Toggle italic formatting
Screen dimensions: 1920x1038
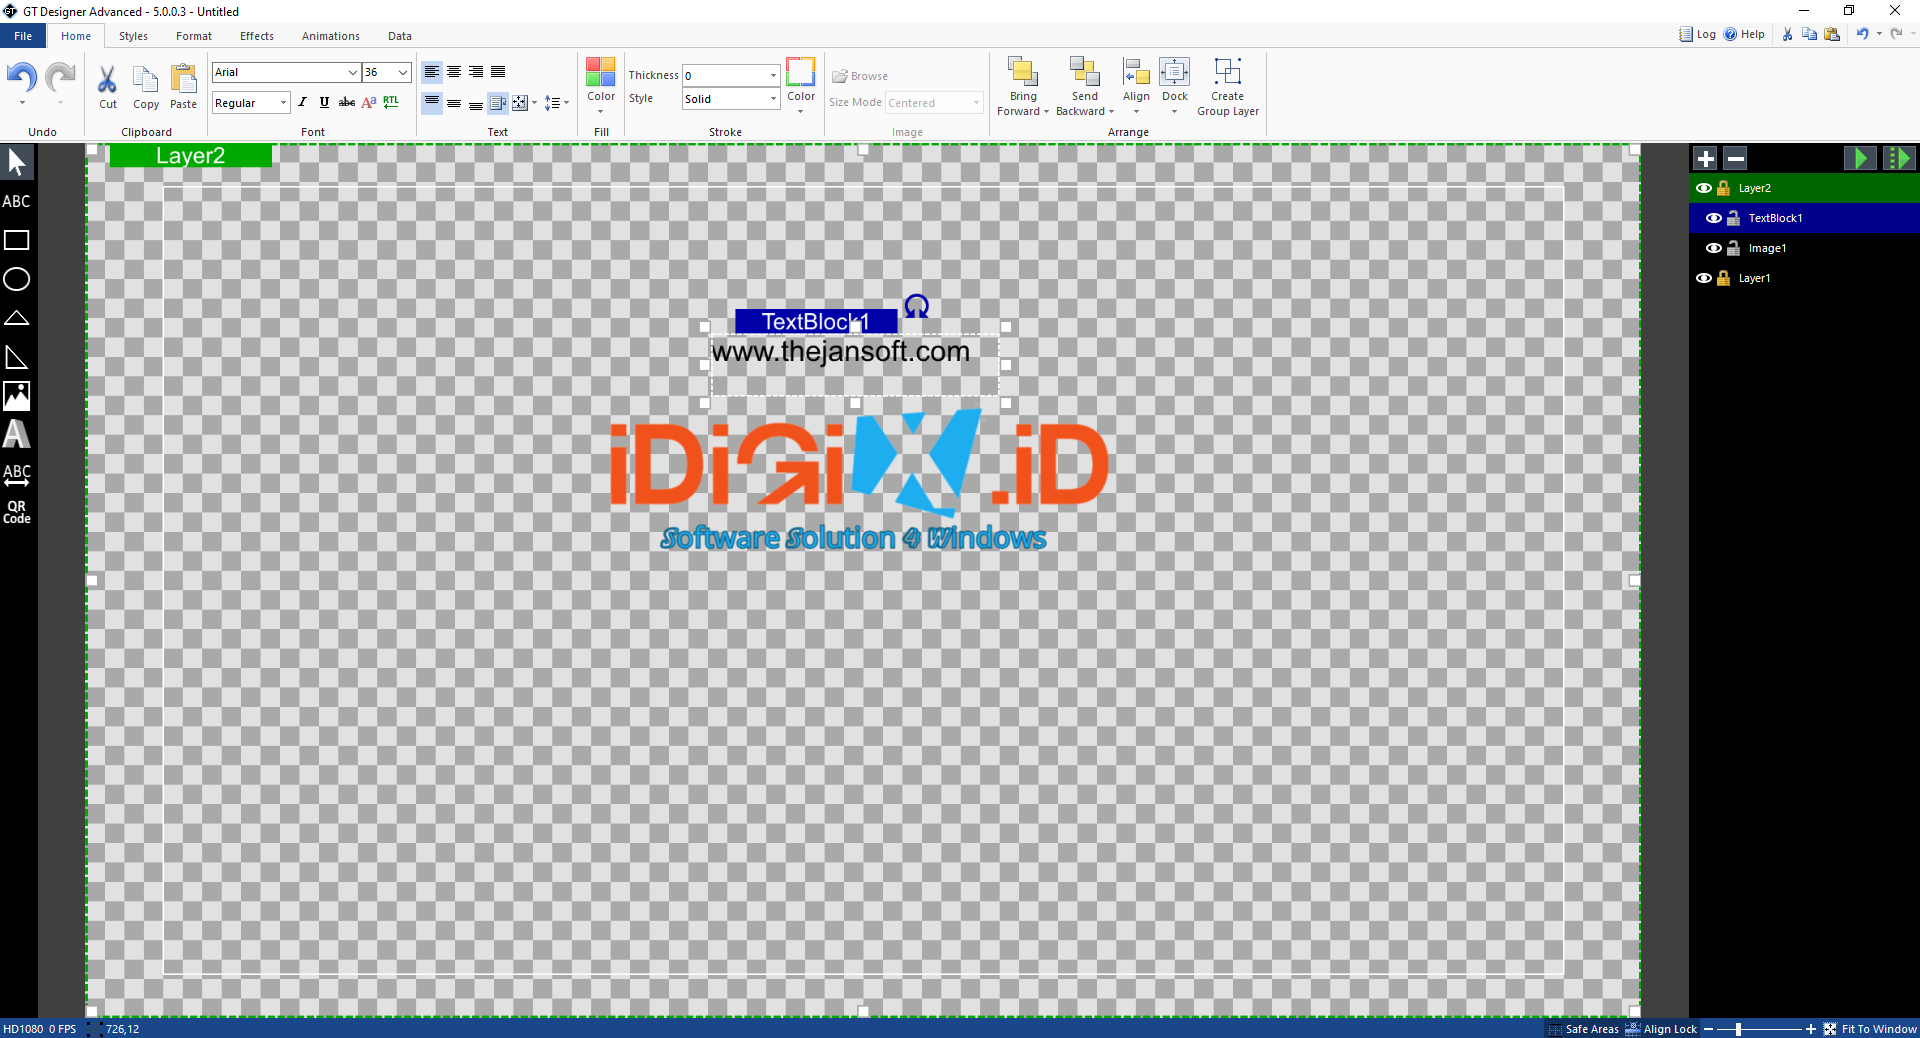pyautogui.click(x=303, y=102)
